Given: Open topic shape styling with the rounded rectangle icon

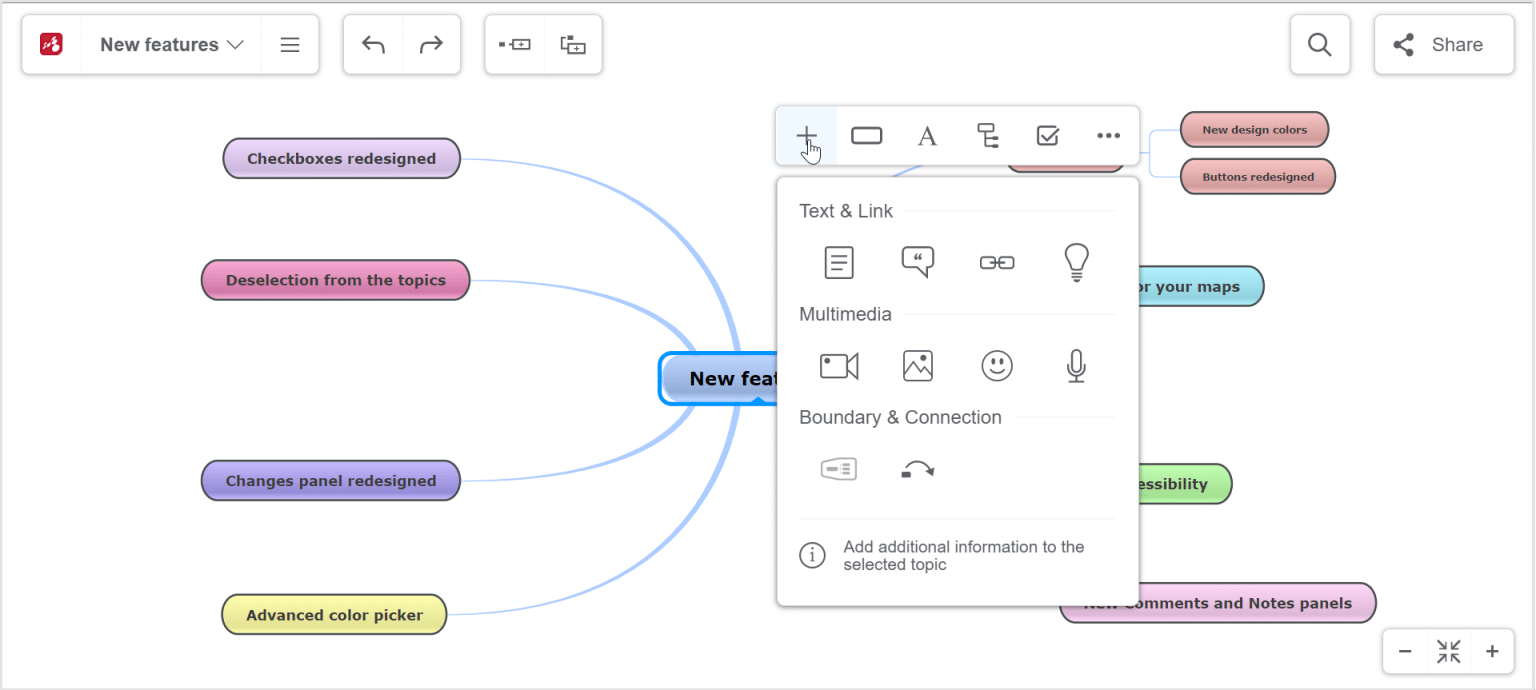Looking at the screenshot, I should (x=866, y=135).
